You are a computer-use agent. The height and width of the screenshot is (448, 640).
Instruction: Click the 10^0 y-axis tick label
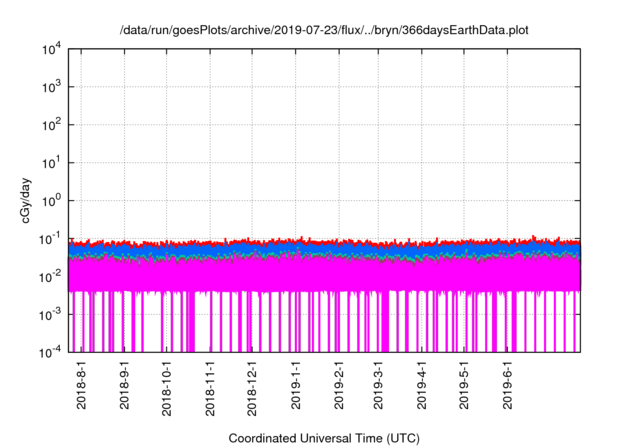pos(50,200)
